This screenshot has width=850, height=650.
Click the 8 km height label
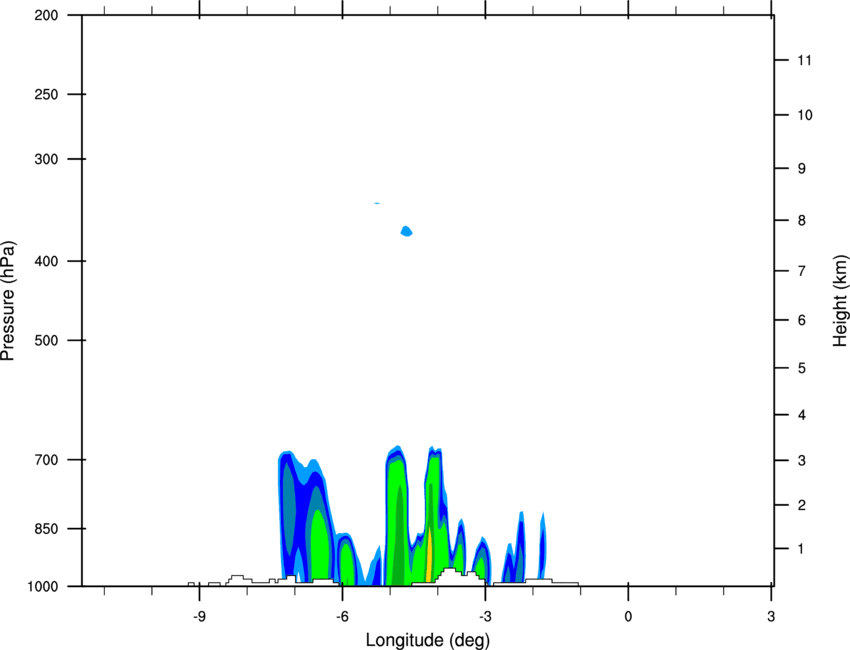pos(802,220)
